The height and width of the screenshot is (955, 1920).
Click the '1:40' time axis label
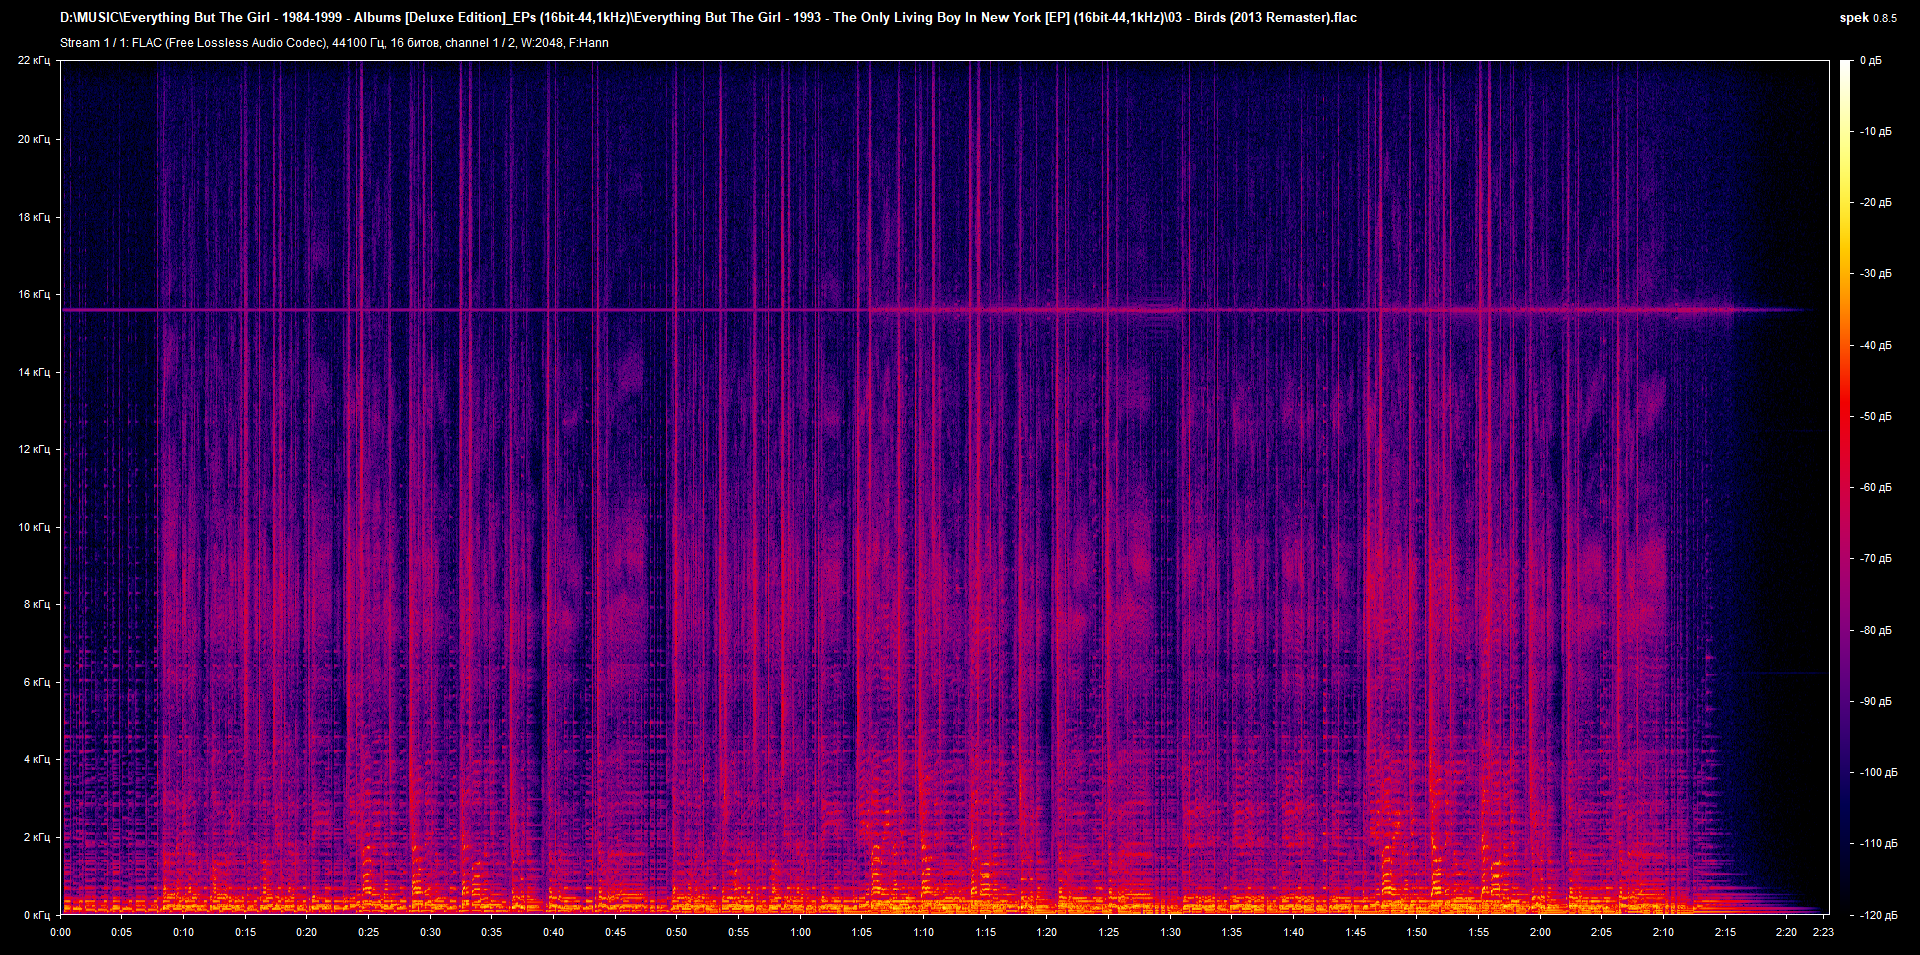pos(1294,932)
